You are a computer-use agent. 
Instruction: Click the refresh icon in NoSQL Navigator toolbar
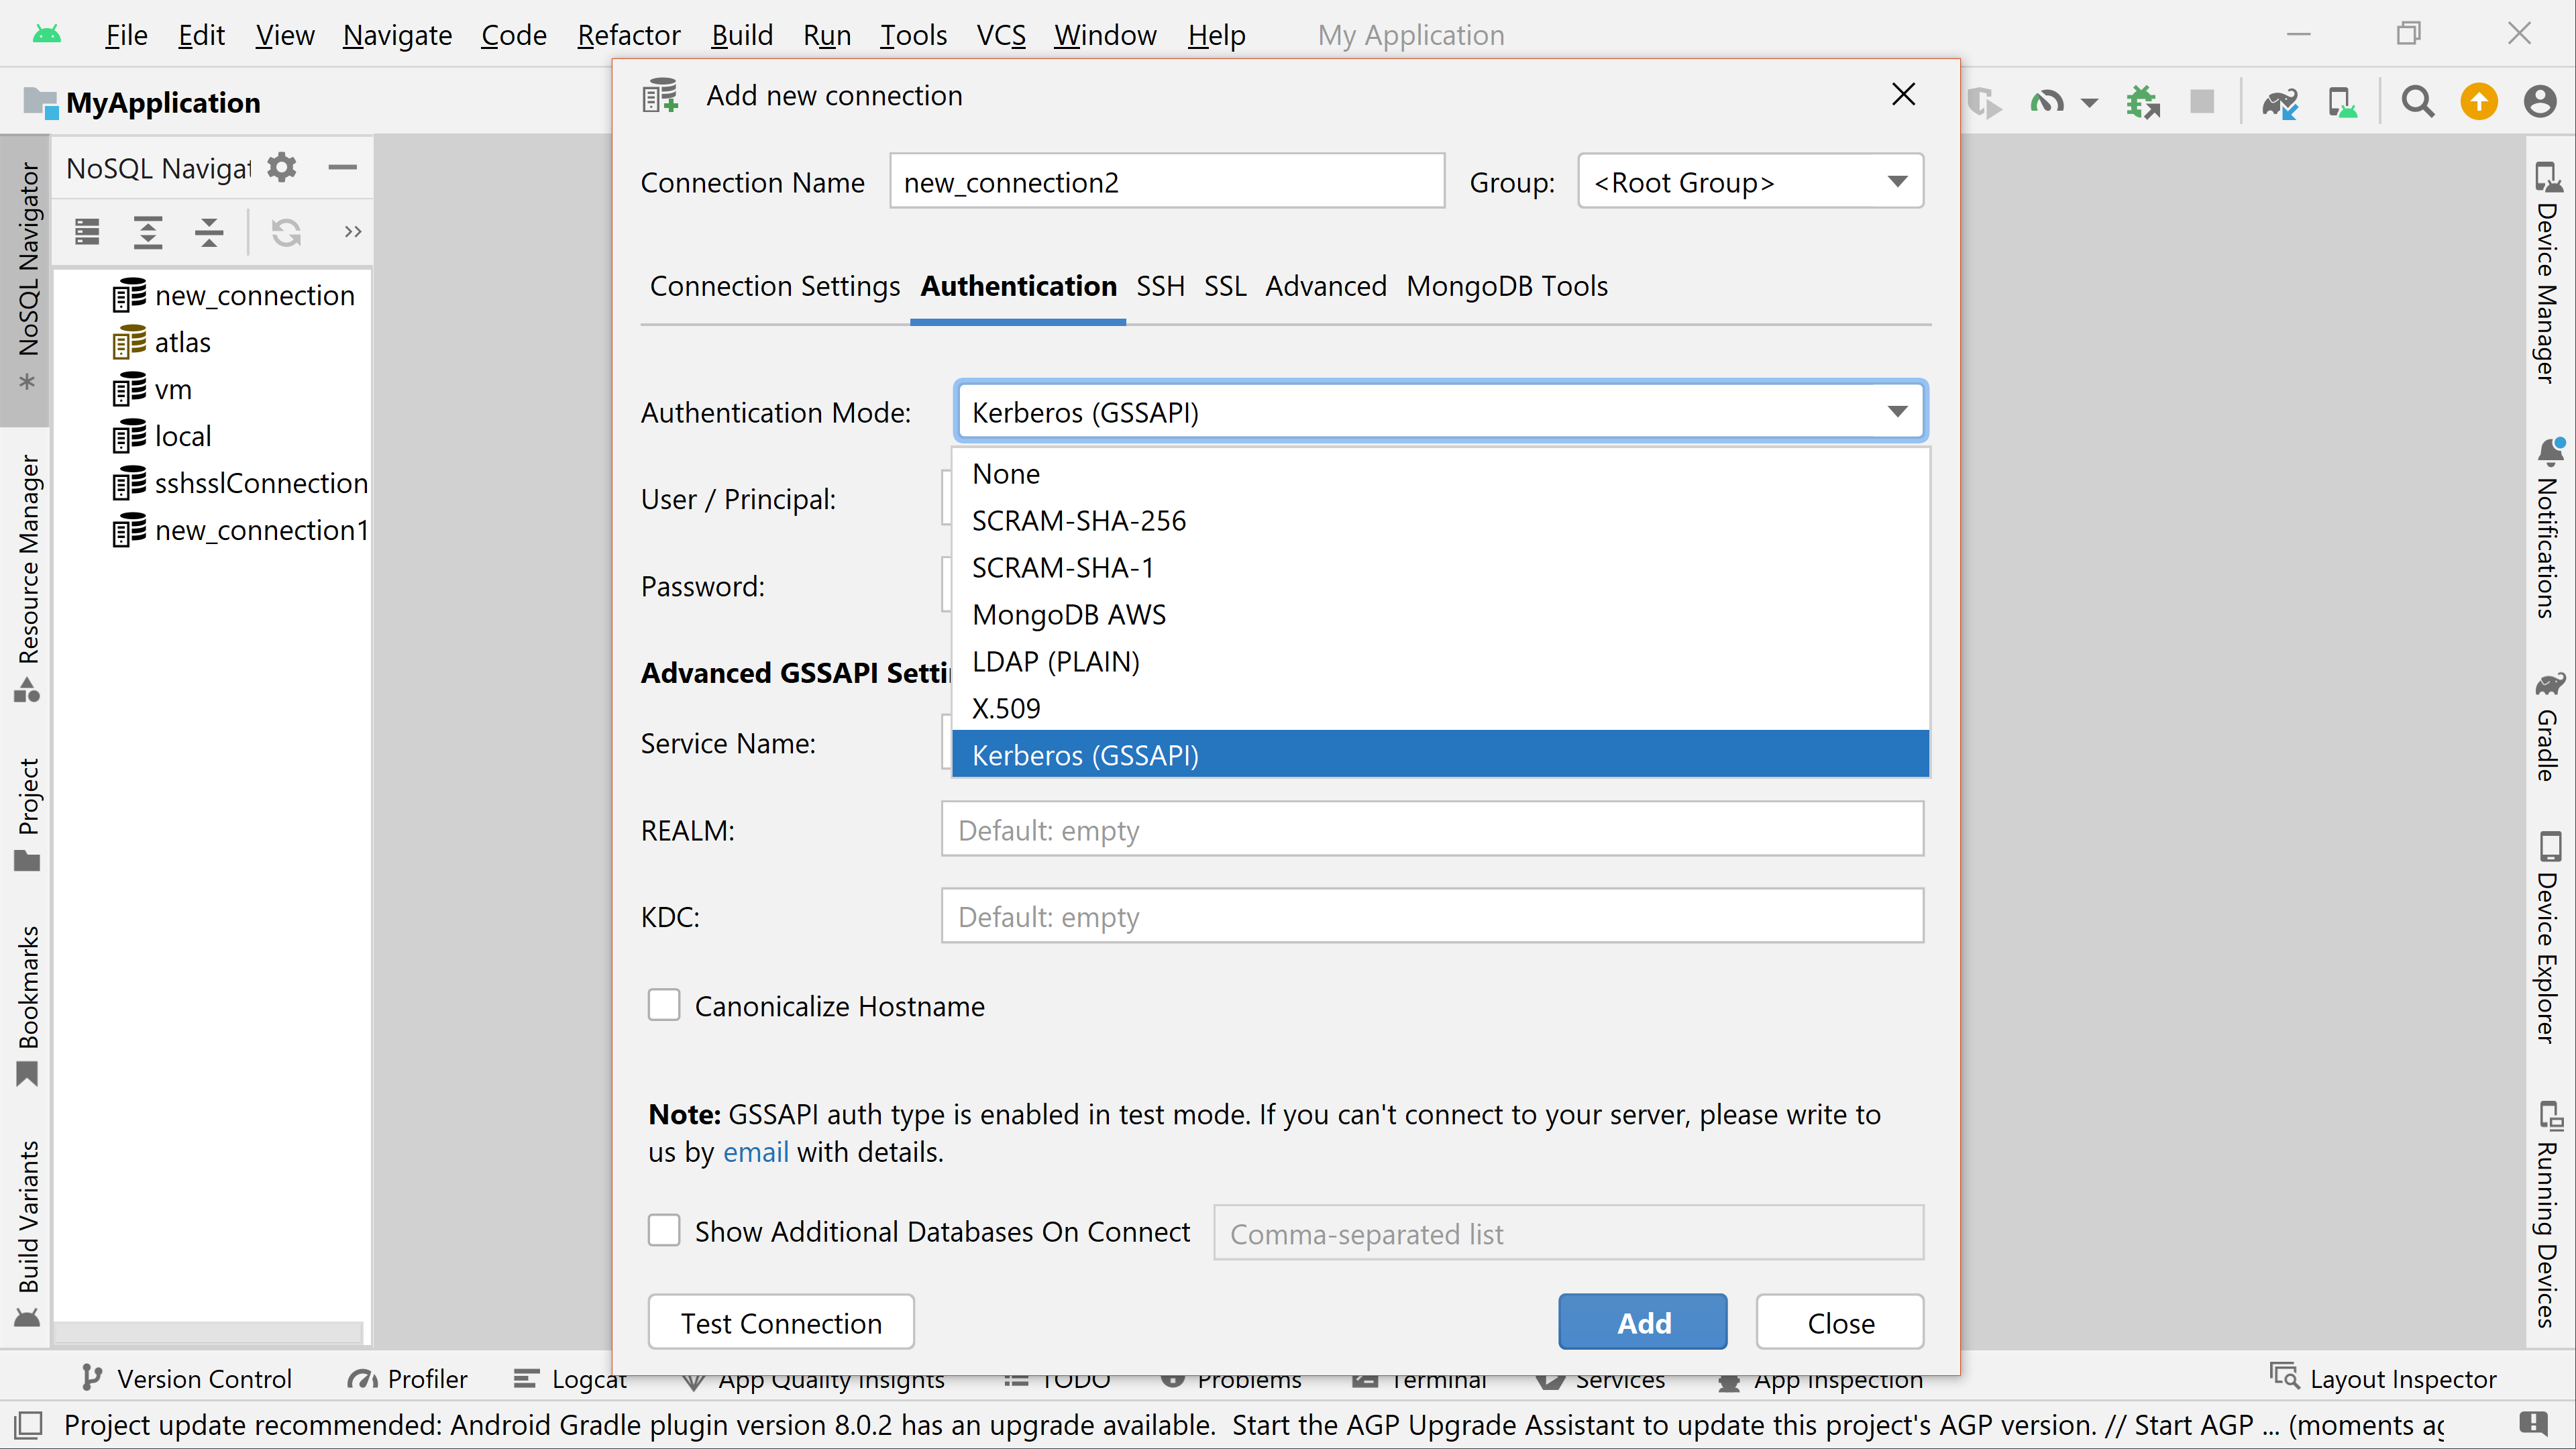[286, 232]
